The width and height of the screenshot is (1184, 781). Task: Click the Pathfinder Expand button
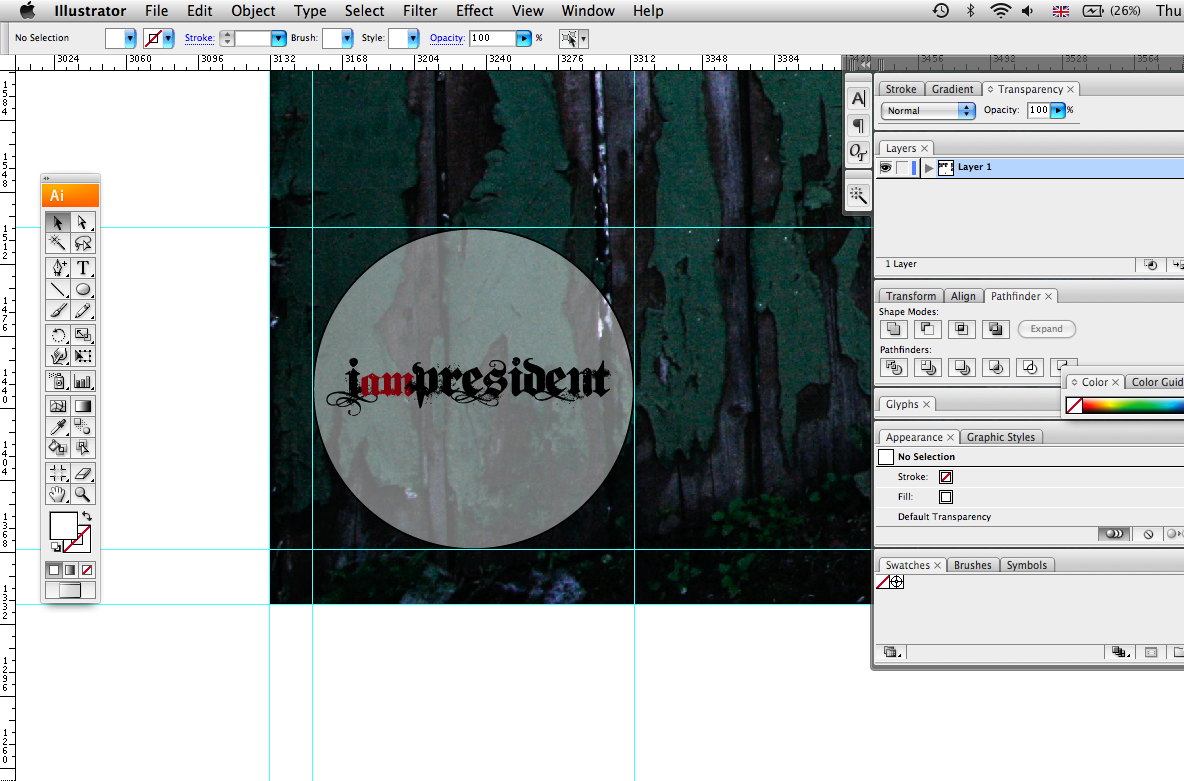1047,329
